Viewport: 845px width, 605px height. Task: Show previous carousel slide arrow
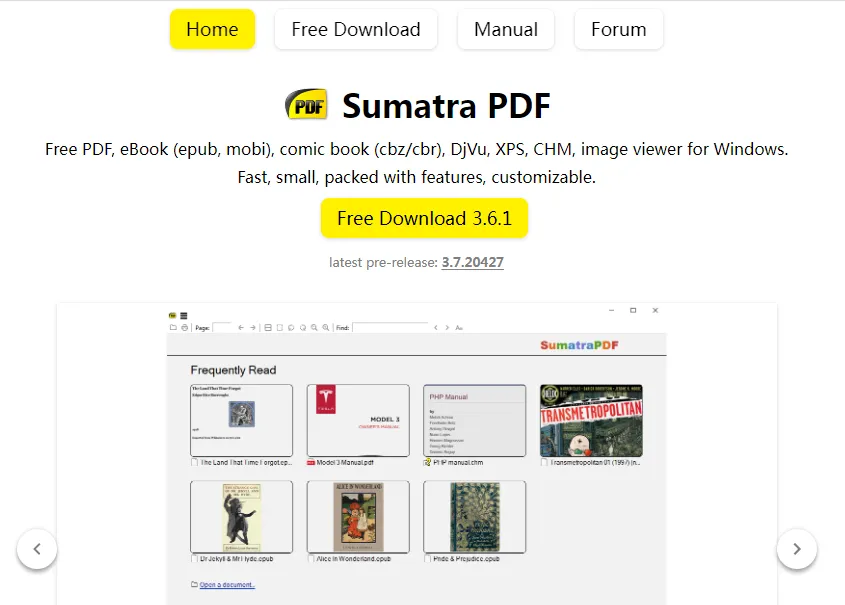[x=37, y=549]
